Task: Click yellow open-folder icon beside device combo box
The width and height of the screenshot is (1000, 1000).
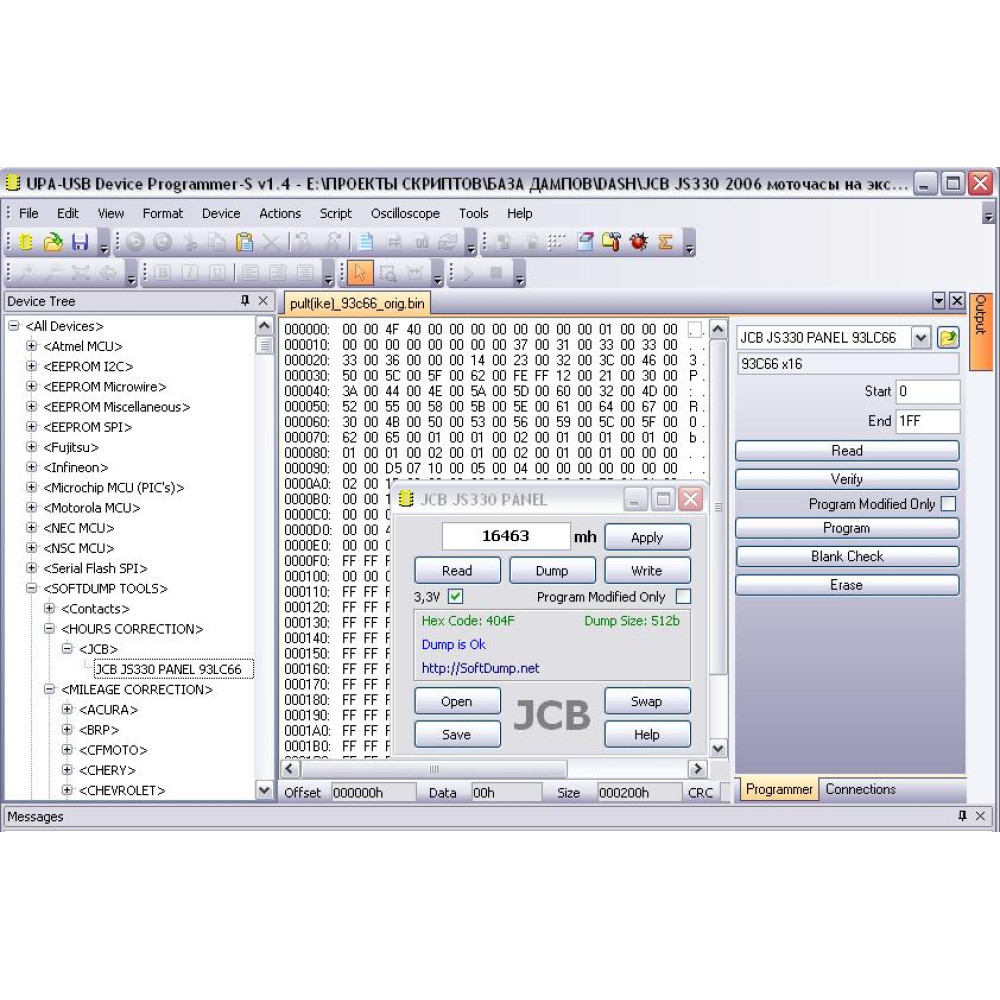Action: coord(948,337)
